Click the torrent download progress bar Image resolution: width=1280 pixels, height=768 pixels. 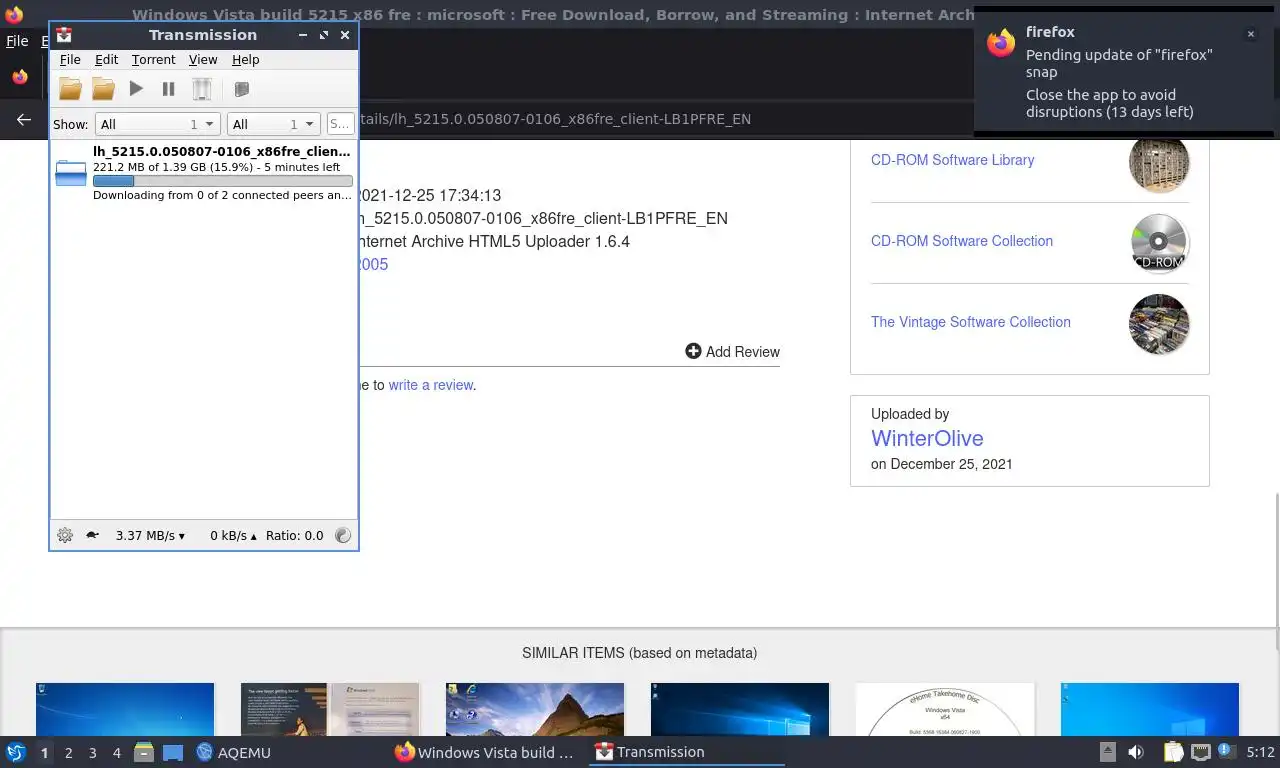coord(222,181)
